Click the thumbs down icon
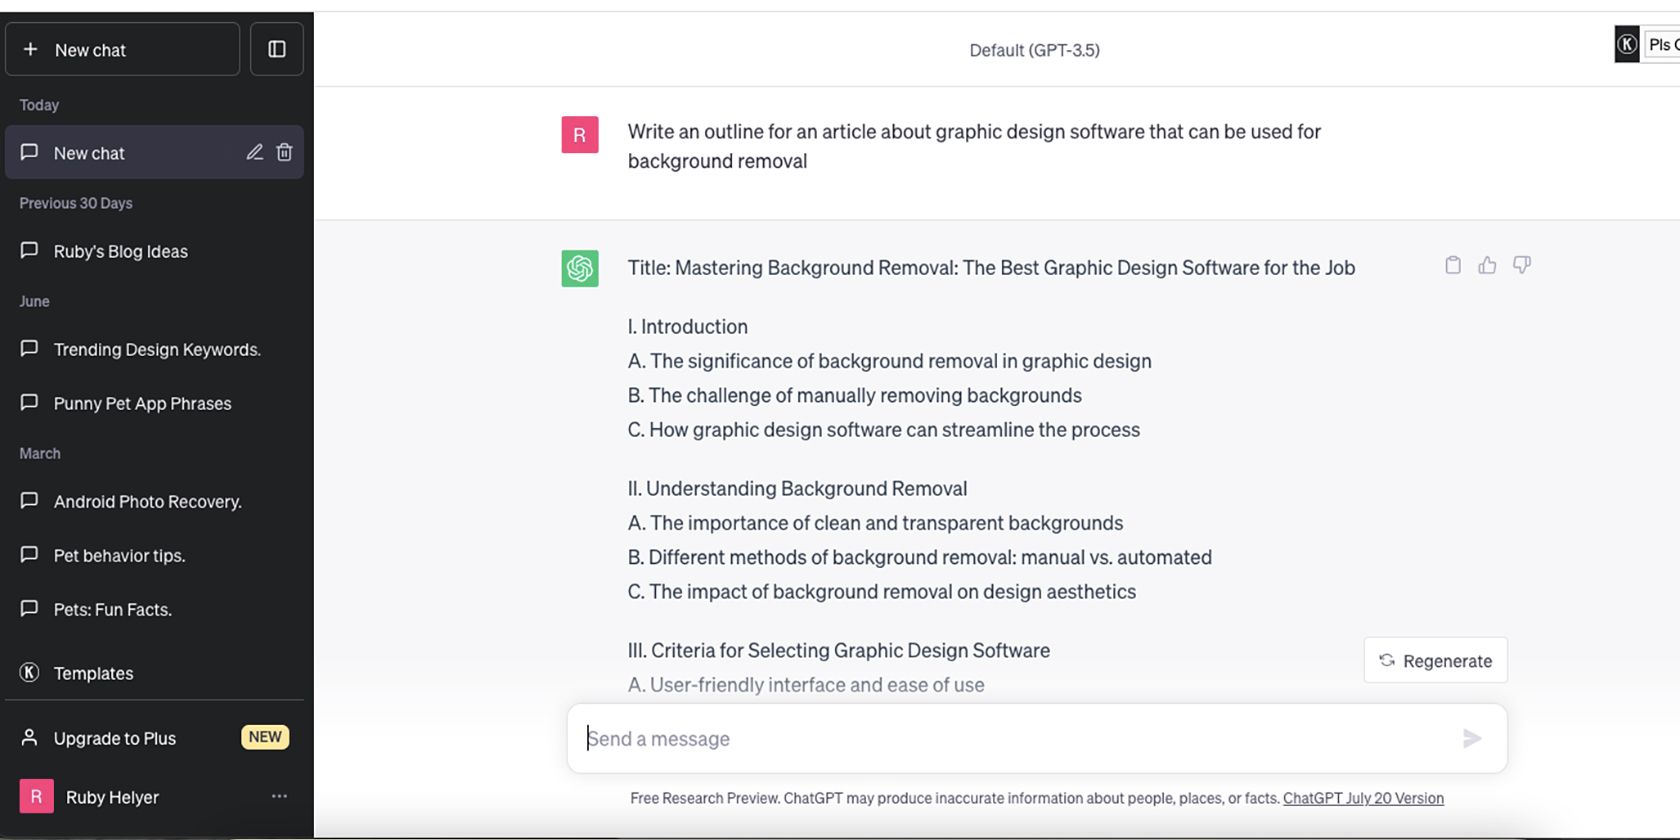The height and width of the screenshot is (840, 1680). 1521,265
